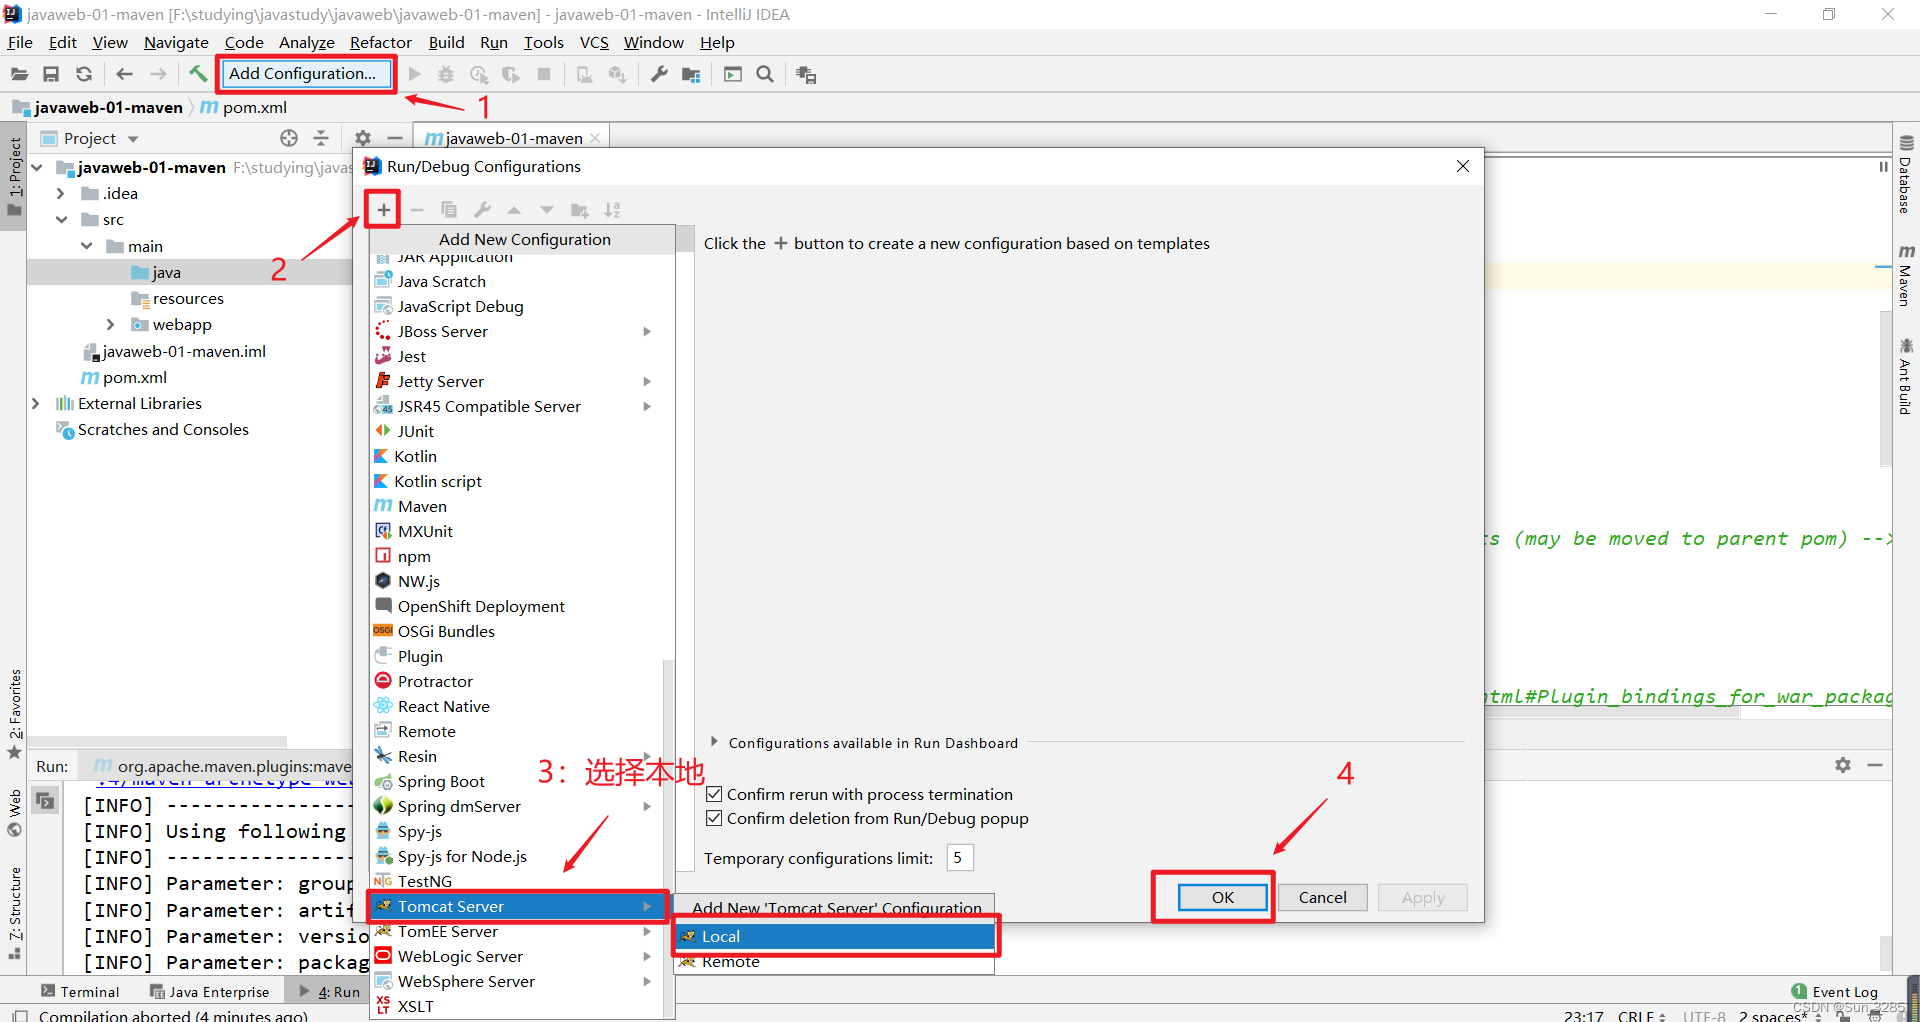Click the Run play icon in toolbar
Image resolution: width=1920 pixels, height=1022 pixels.
pos(415,74)
